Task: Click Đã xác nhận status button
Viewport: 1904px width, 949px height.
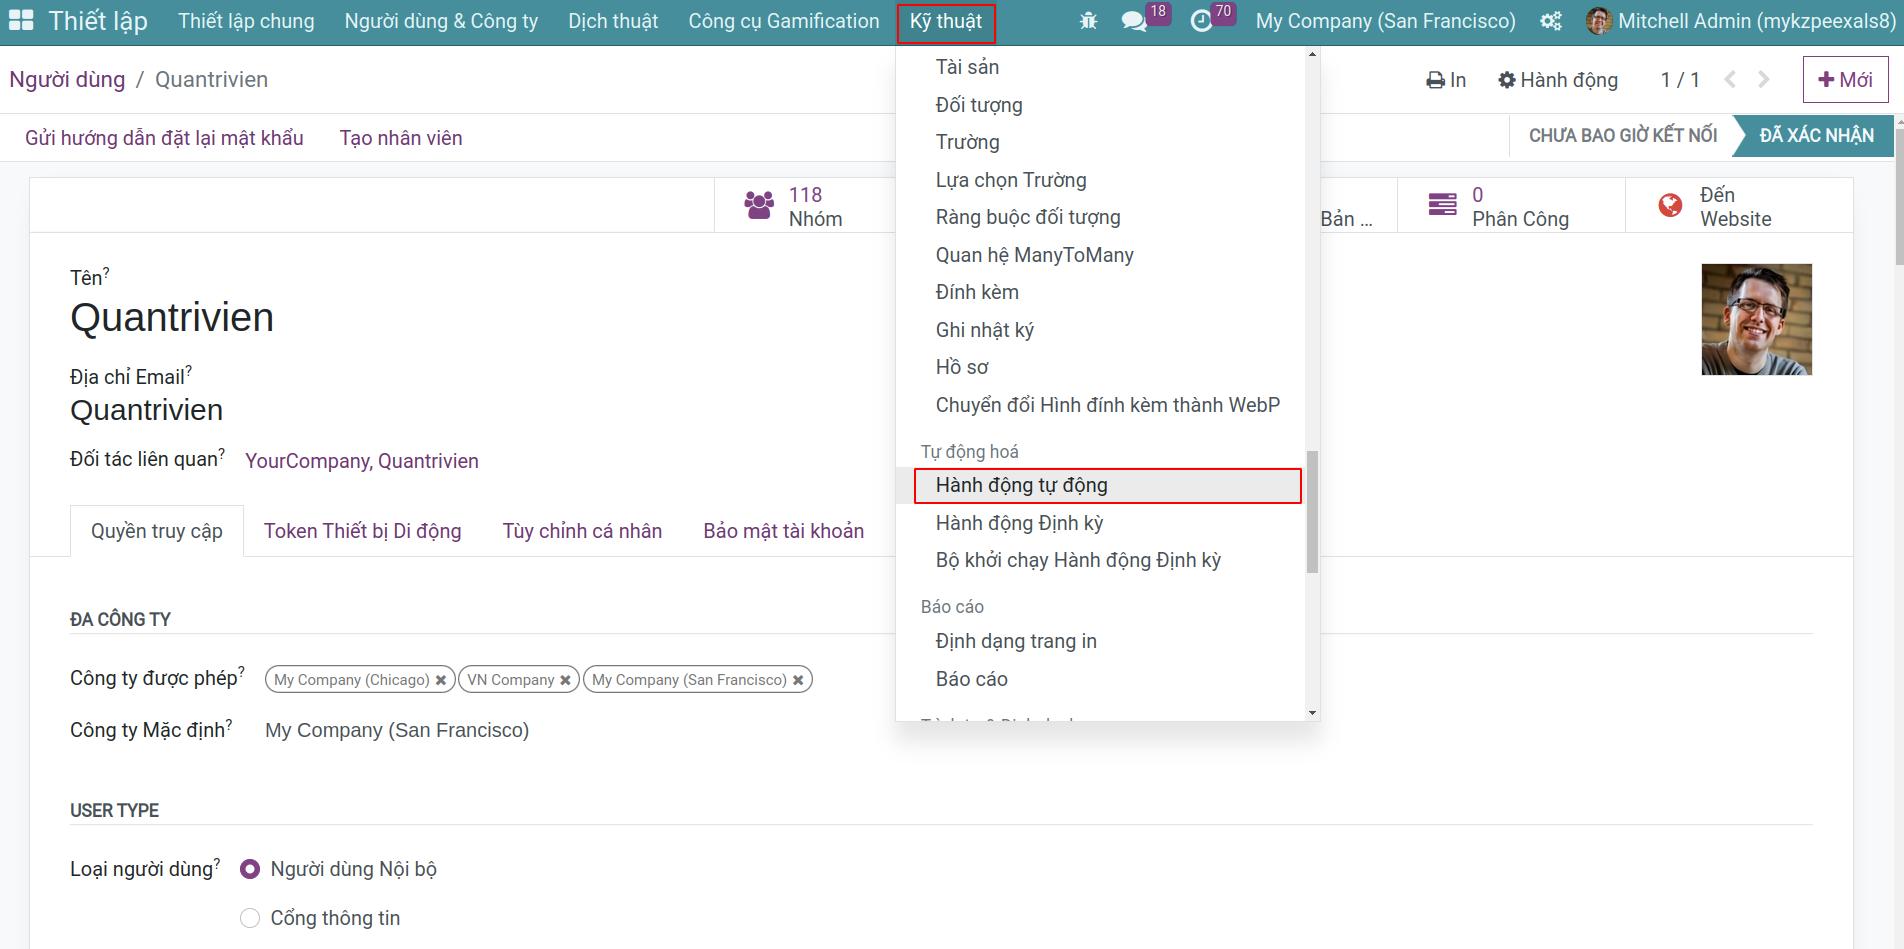Action: (x=1816, y=136)
